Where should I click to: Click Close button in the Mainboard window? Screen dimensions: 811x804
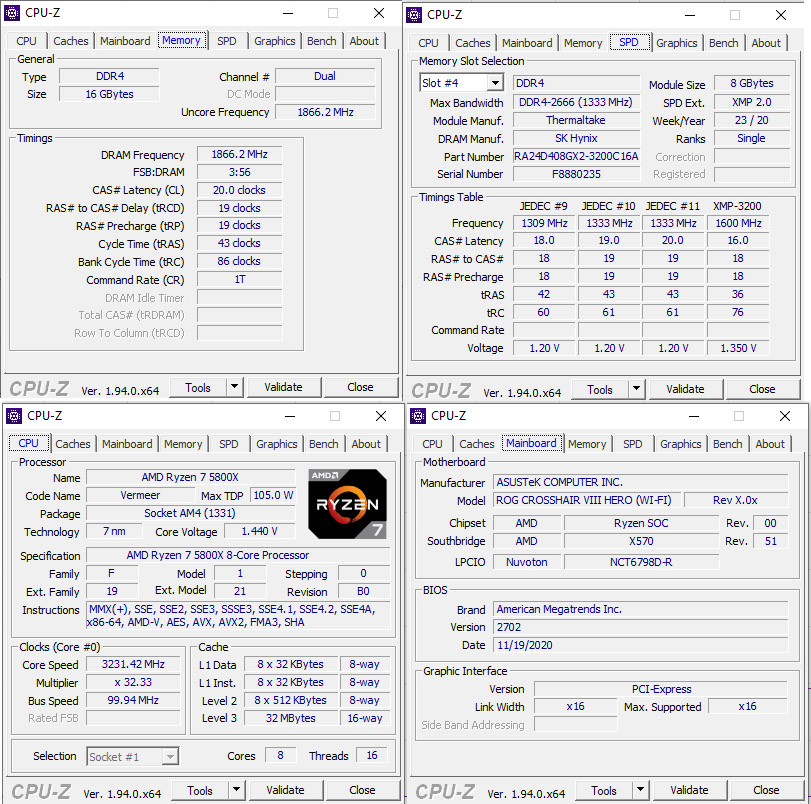[x=767, y=790]
